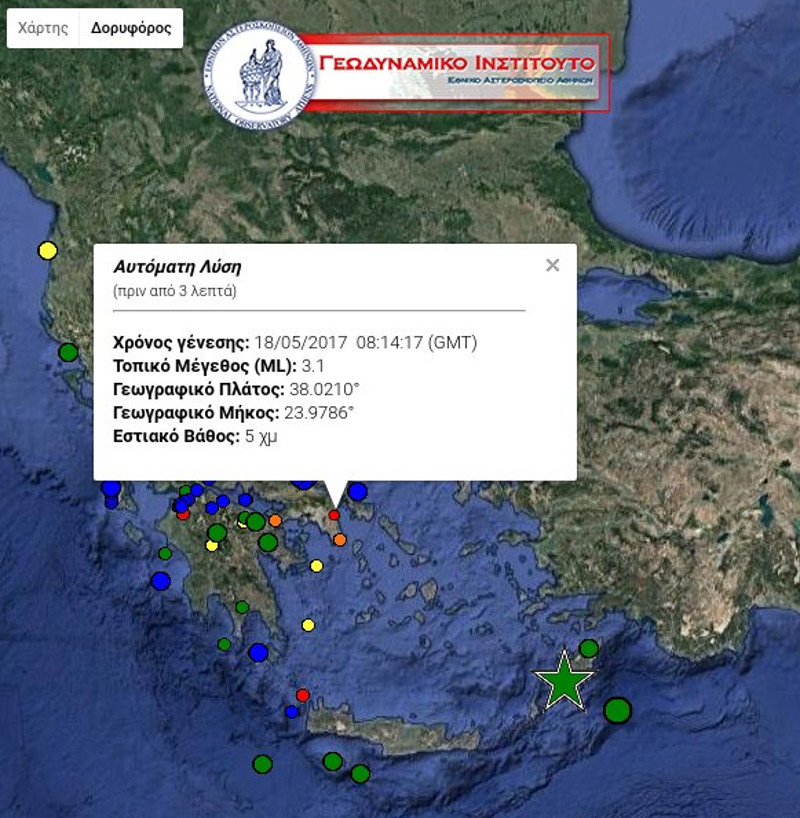Click green marker near Corfu coast
This screenshot has height=818, width=800.
(68, 353)
